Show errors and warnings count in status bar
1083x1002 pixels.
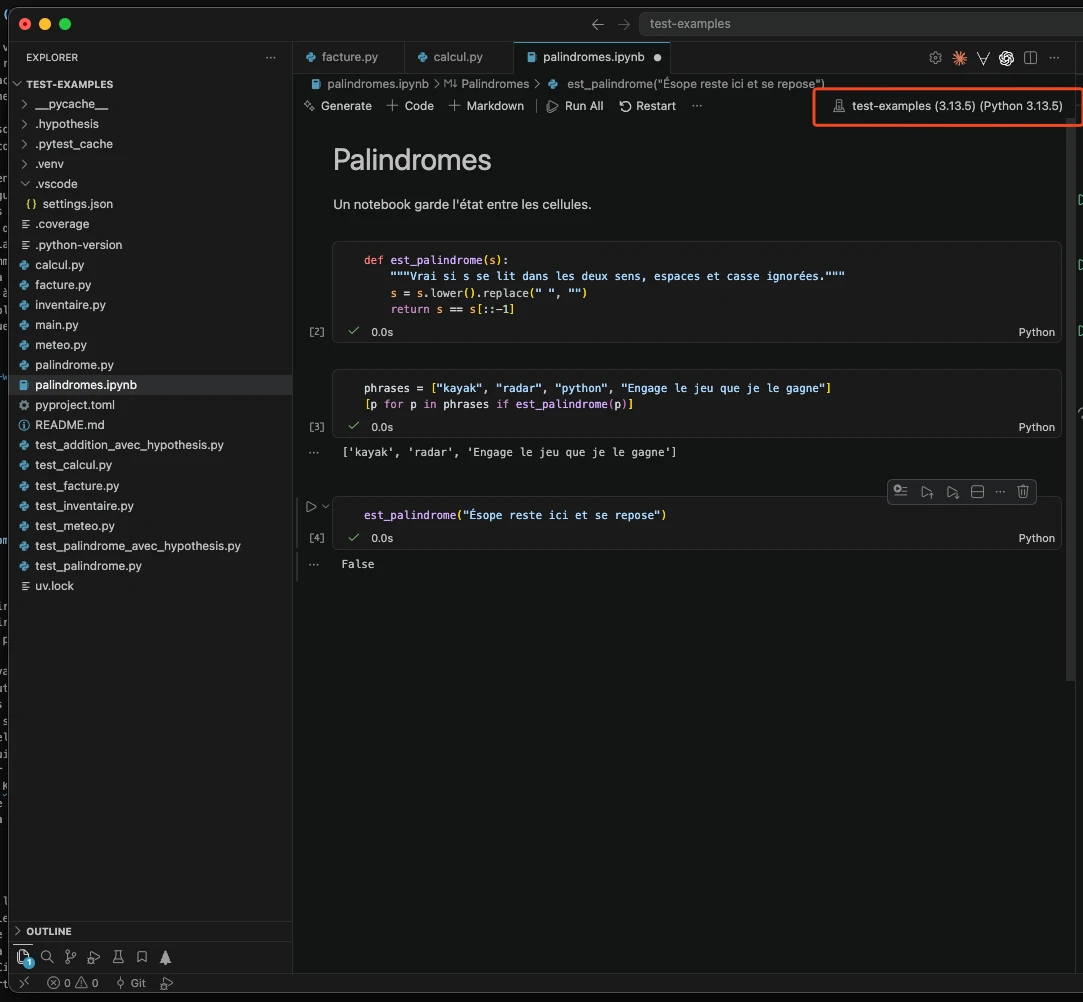[x=73, y=983]
